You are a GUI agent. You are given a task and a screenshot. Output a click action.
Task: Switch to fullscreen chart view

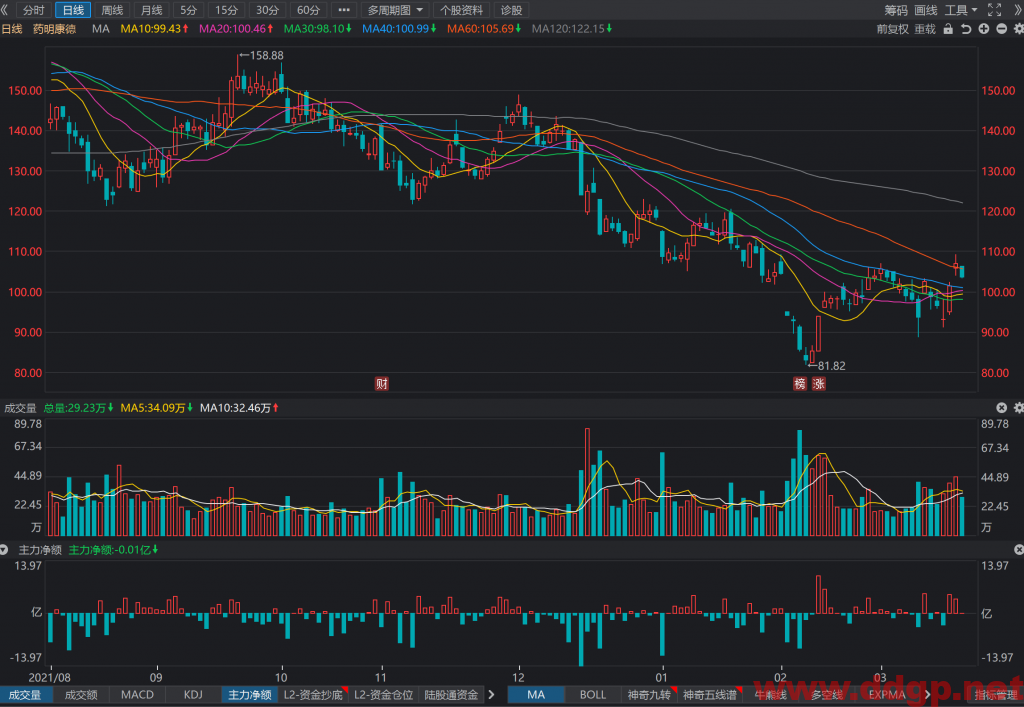pyautogui.click(x=994, y=10)
